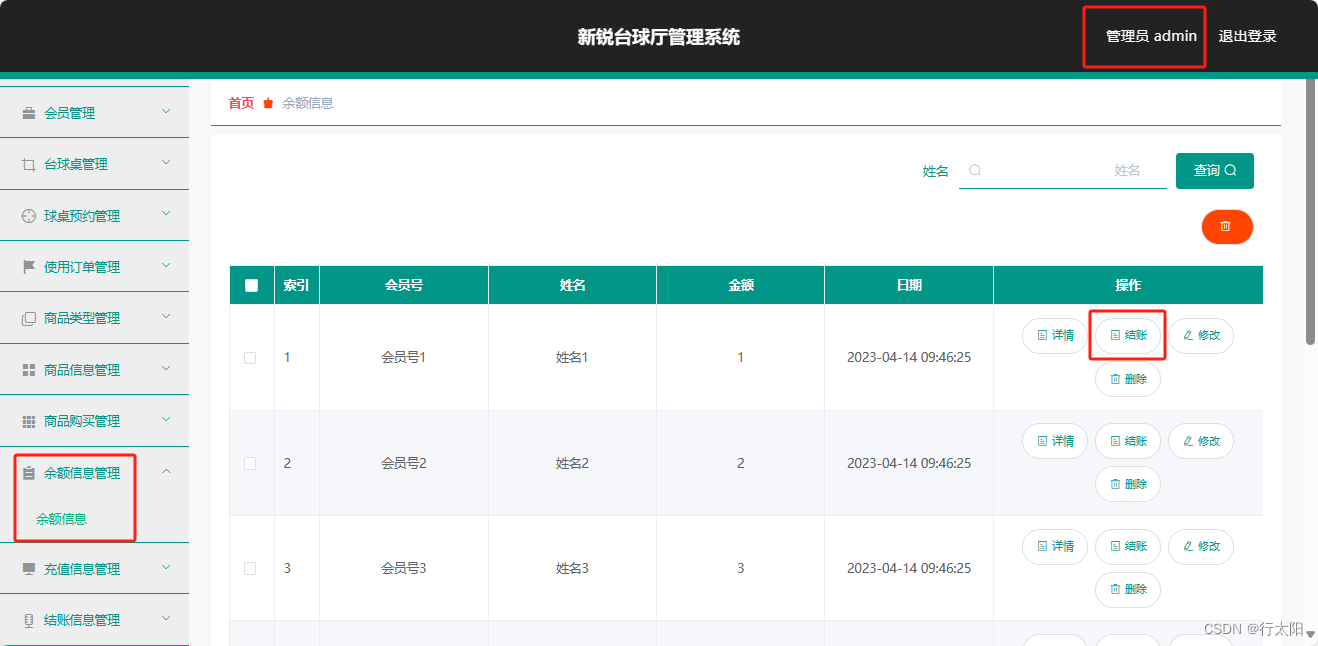Click the 新锐台球厅管理系统 title
This screenshot has width=1318, height=646.
pyautogui.click(x=659, y=37)
